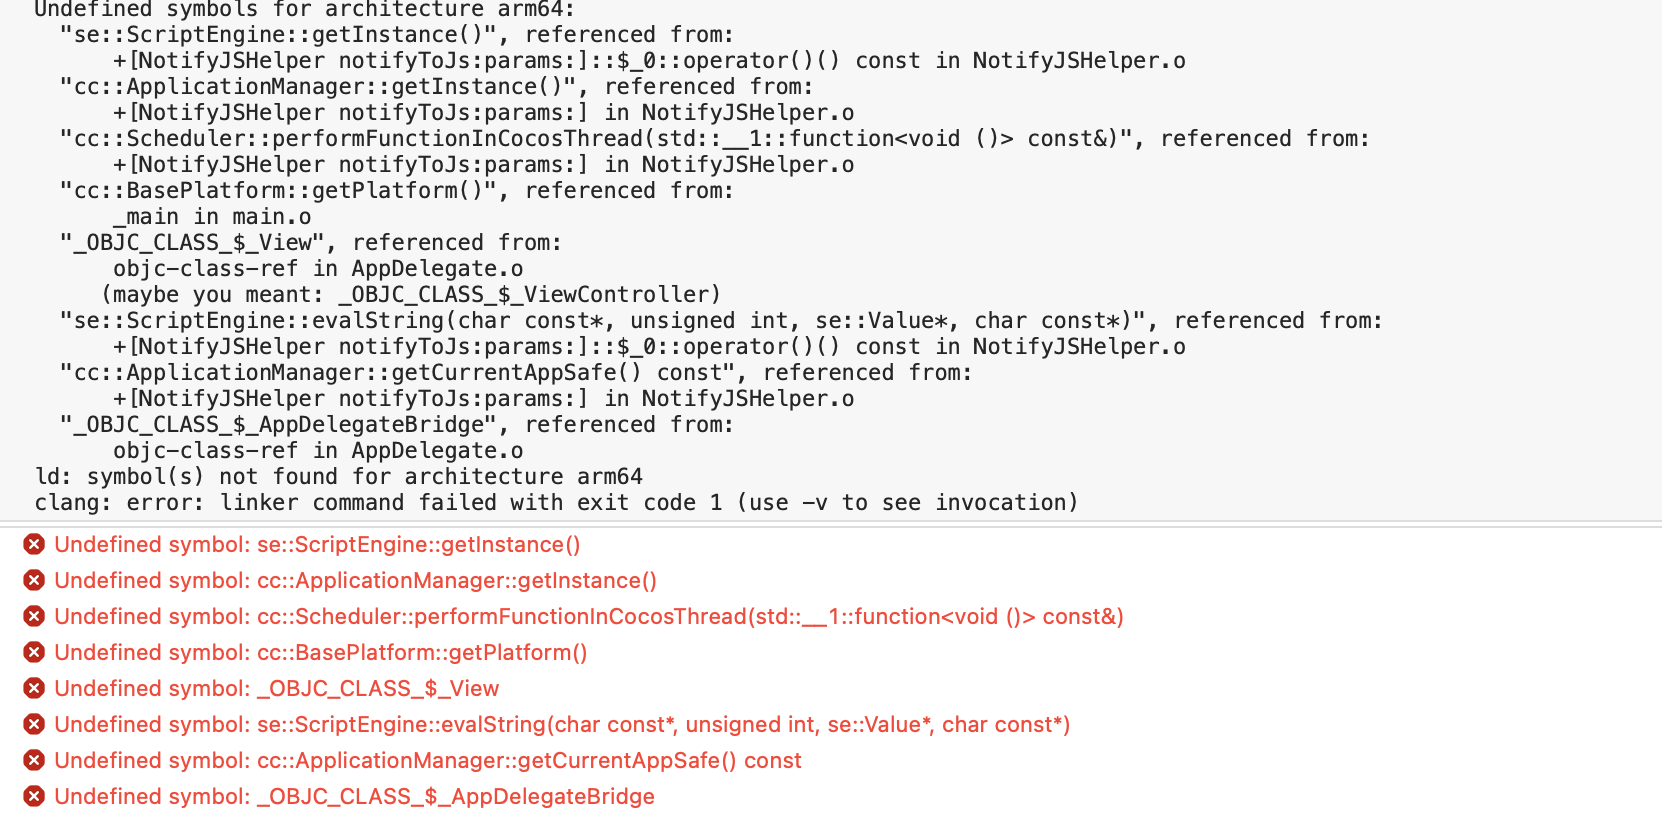Select Undefined symbol cc::ApplicationManager::getInstance() error text
Image resolution: width=1662 pixels, height=828 pixels.
pyautogui.click(x=355, y=580)
